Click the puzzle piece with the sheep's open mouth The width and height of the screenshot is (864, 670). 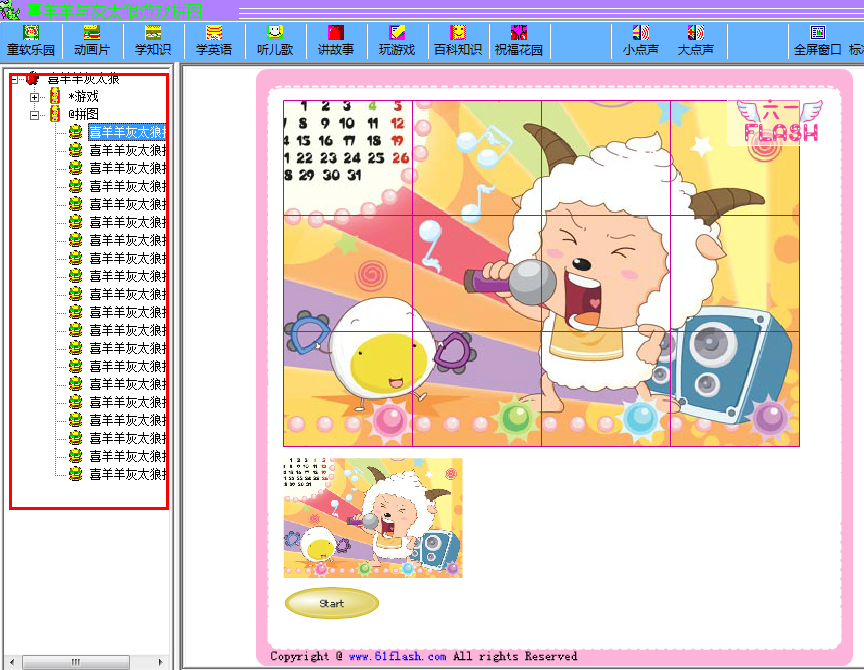pos(606,273)
